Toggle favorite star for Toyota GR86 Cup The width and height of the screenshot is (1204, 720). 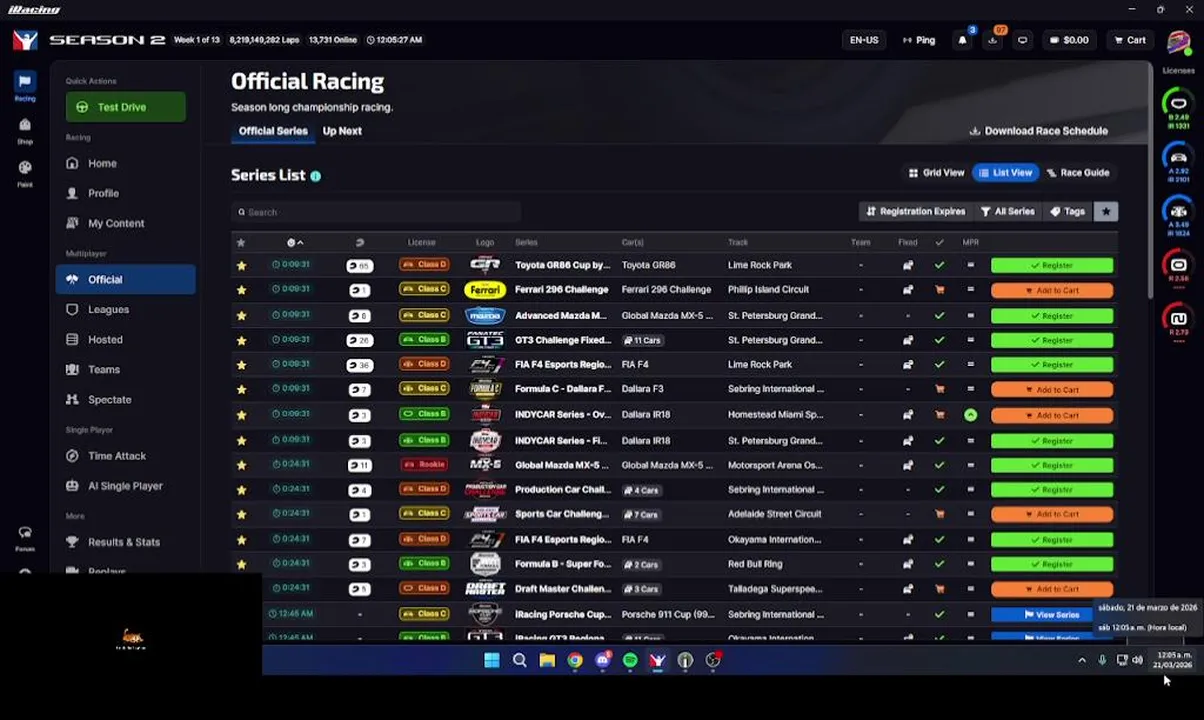(241, 265)
